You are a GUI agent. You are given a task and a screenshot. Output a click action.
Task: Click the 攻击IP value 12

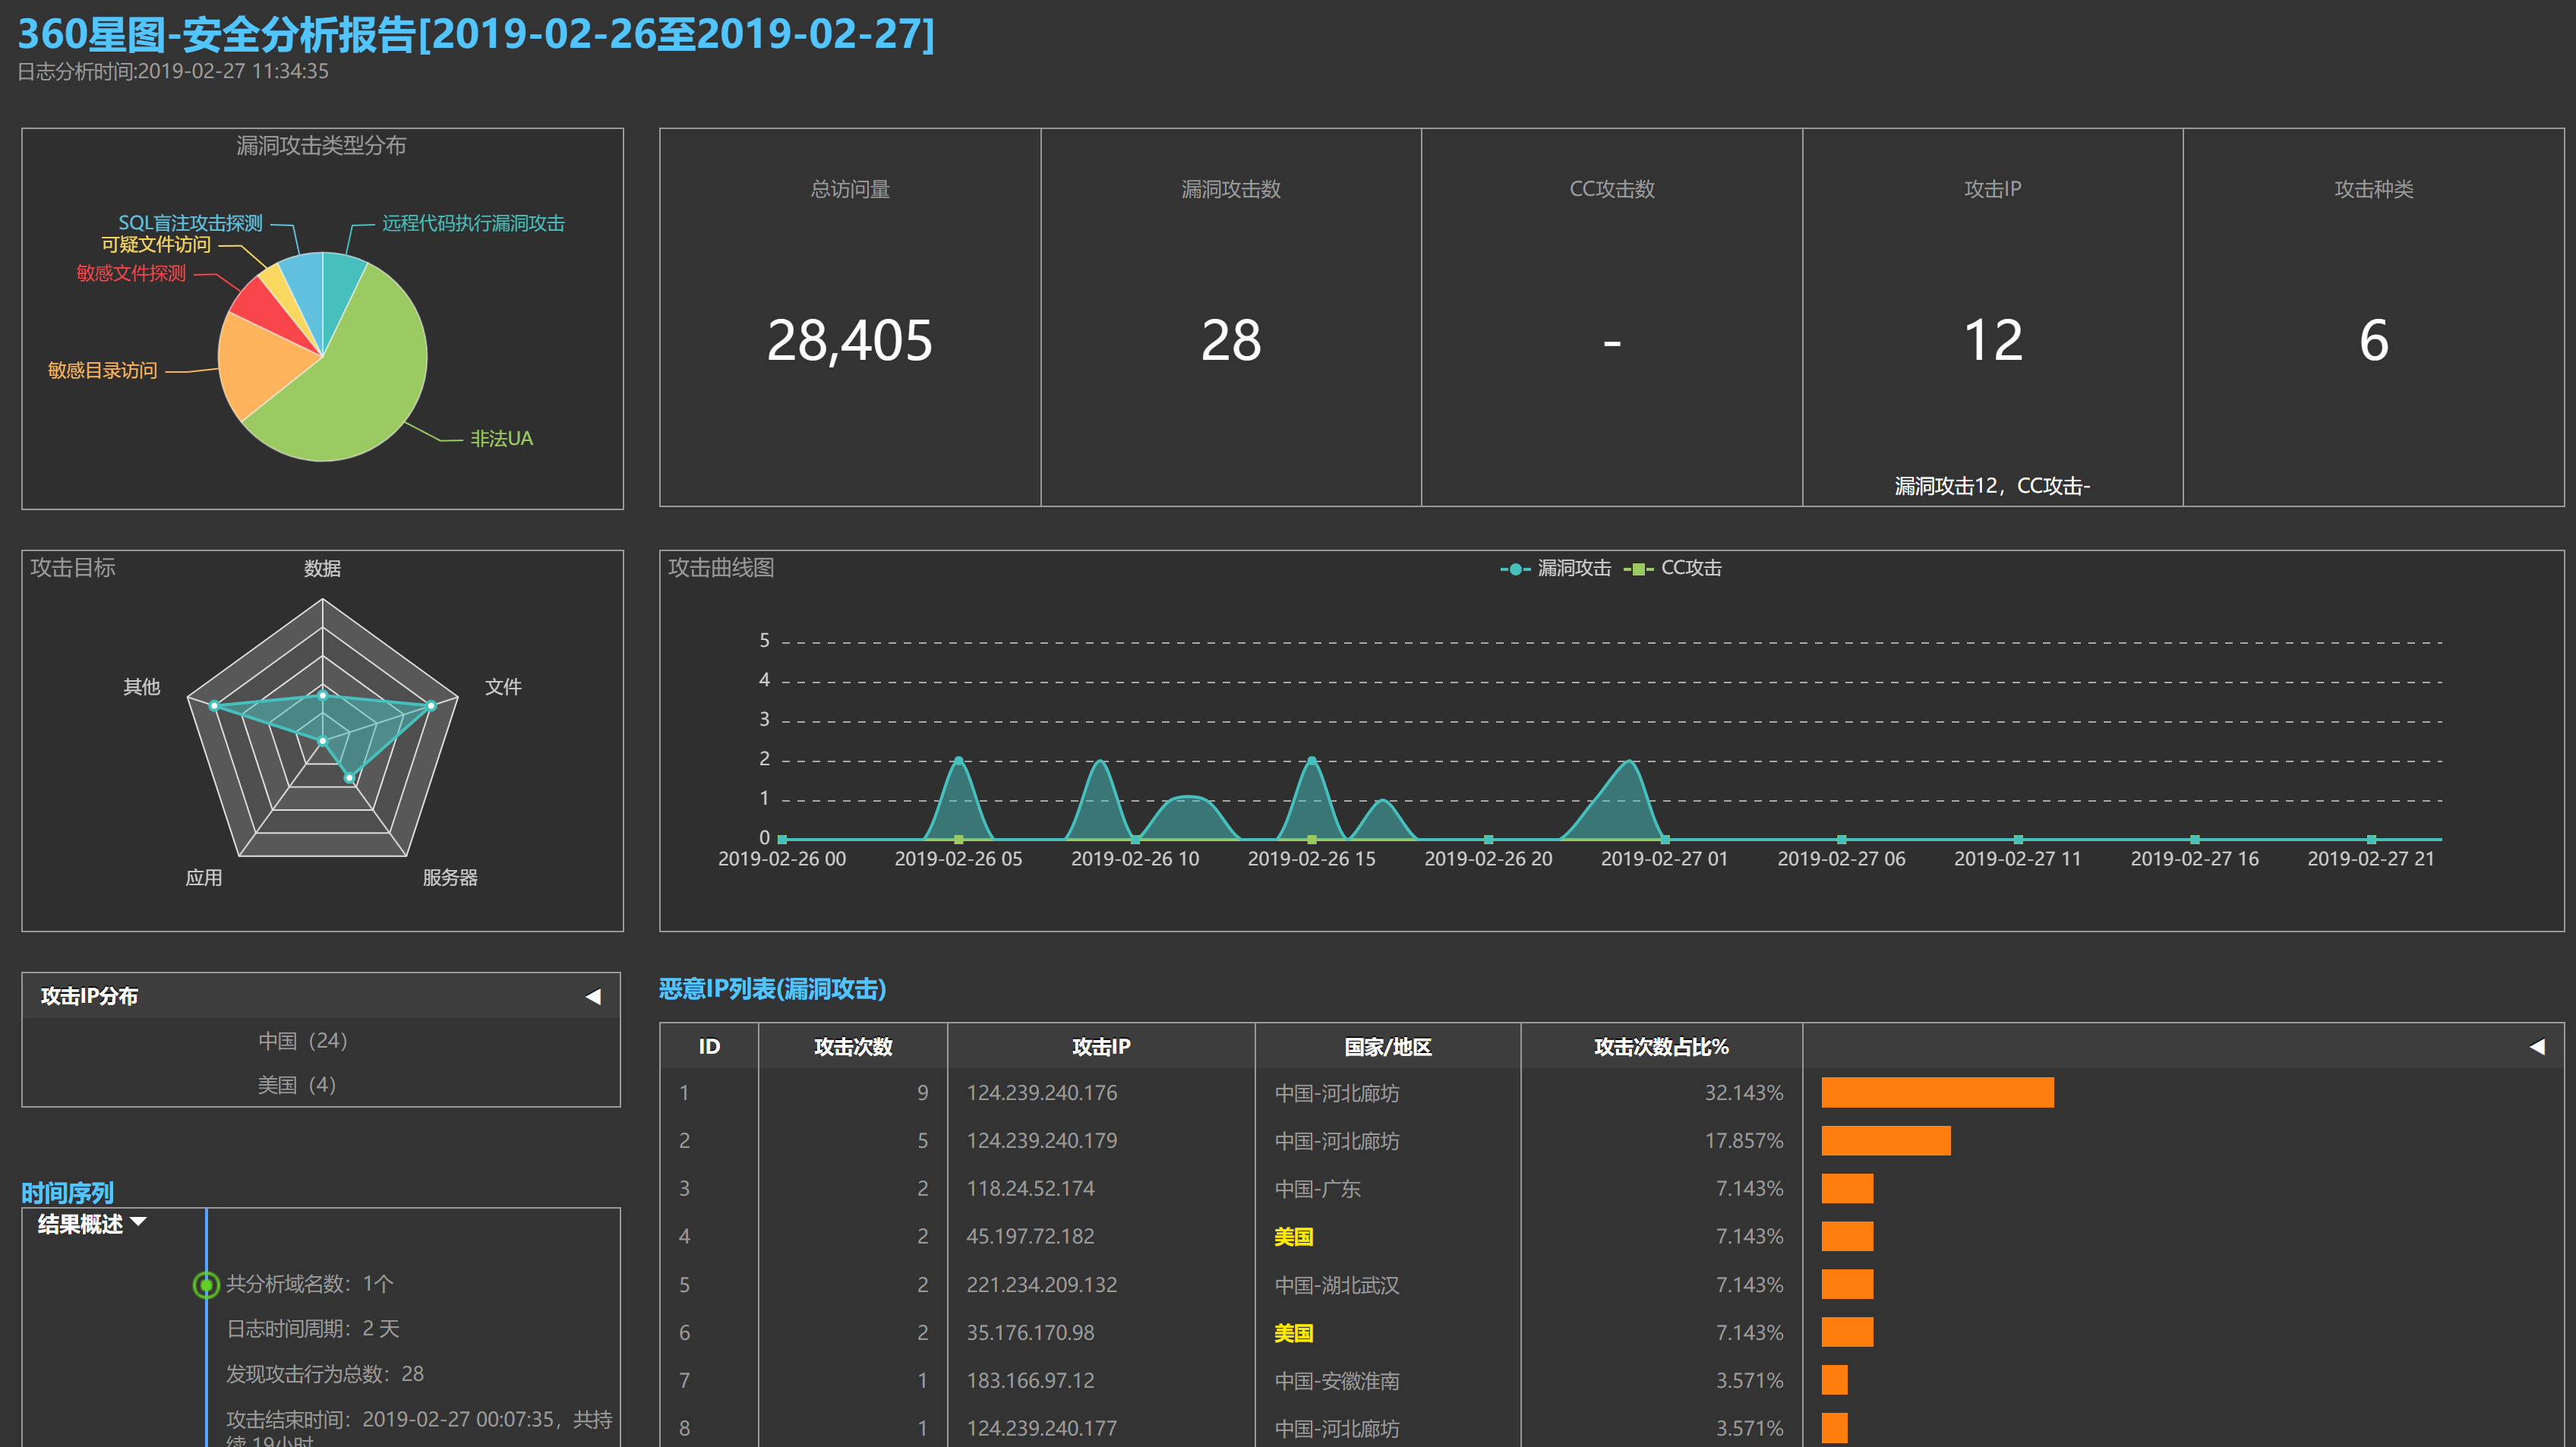click(1993, 340)
